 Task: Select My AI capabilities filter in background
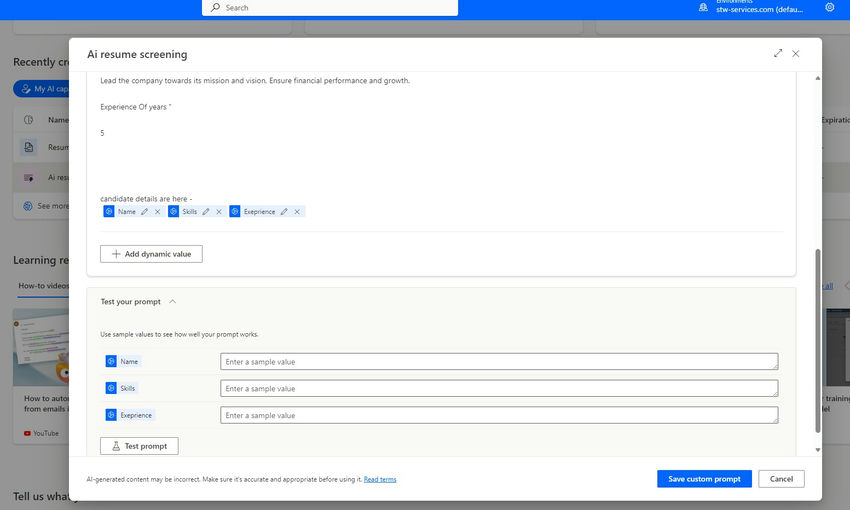(41, 88)
